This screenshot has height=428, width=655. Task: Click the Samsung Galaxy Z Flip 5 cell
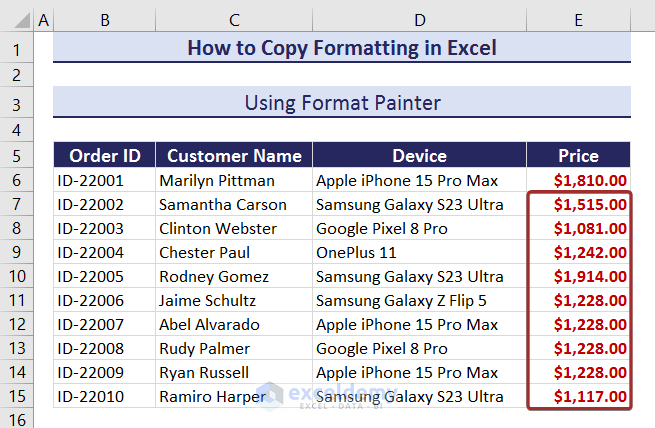click(x=419, y=301)
